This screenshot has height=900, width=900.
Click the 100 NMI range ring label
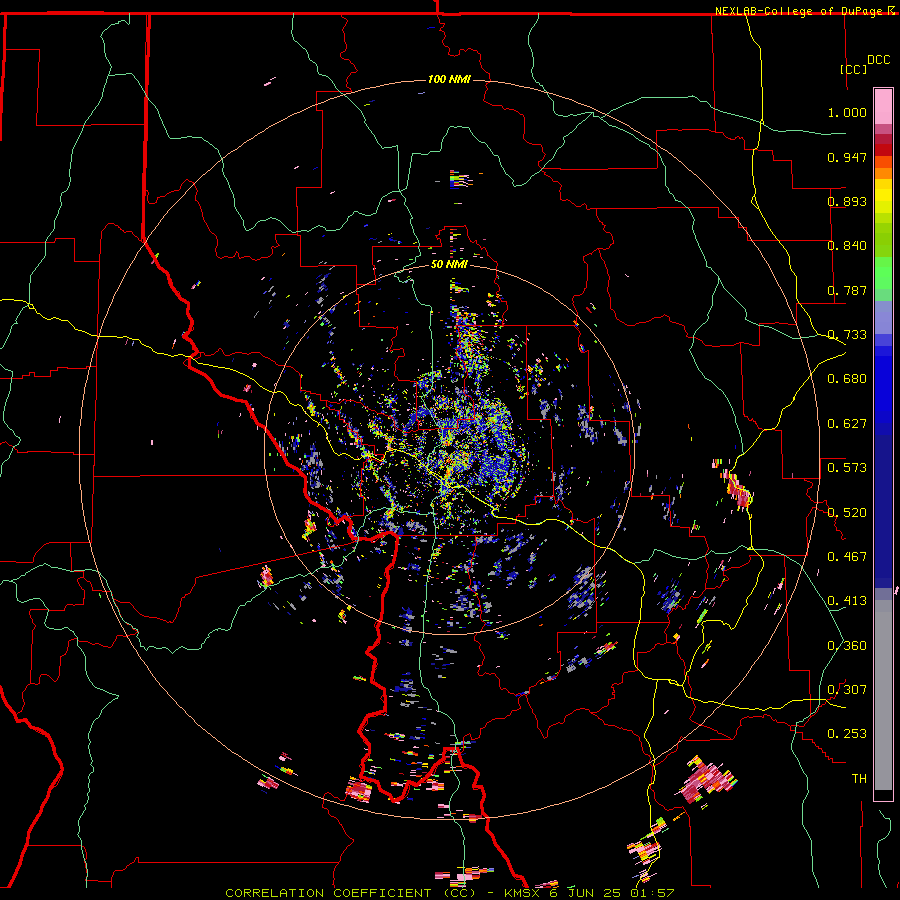point(449,79)
